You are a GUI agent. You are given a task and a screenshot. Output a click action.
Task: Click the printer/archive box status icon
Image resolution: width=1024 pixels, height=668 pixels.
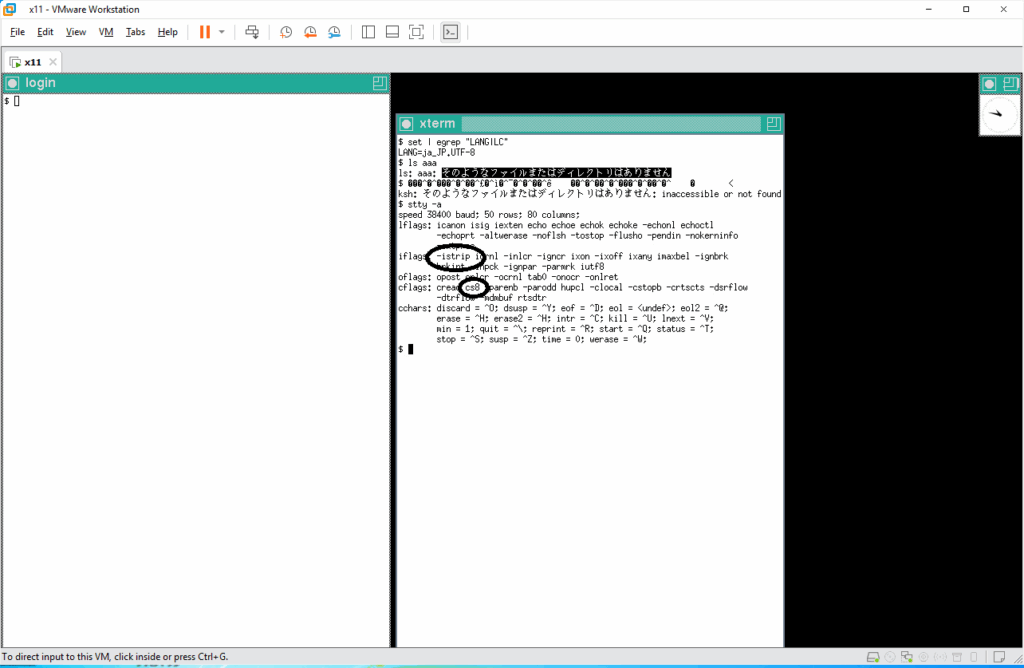click(x=957, y=657)
